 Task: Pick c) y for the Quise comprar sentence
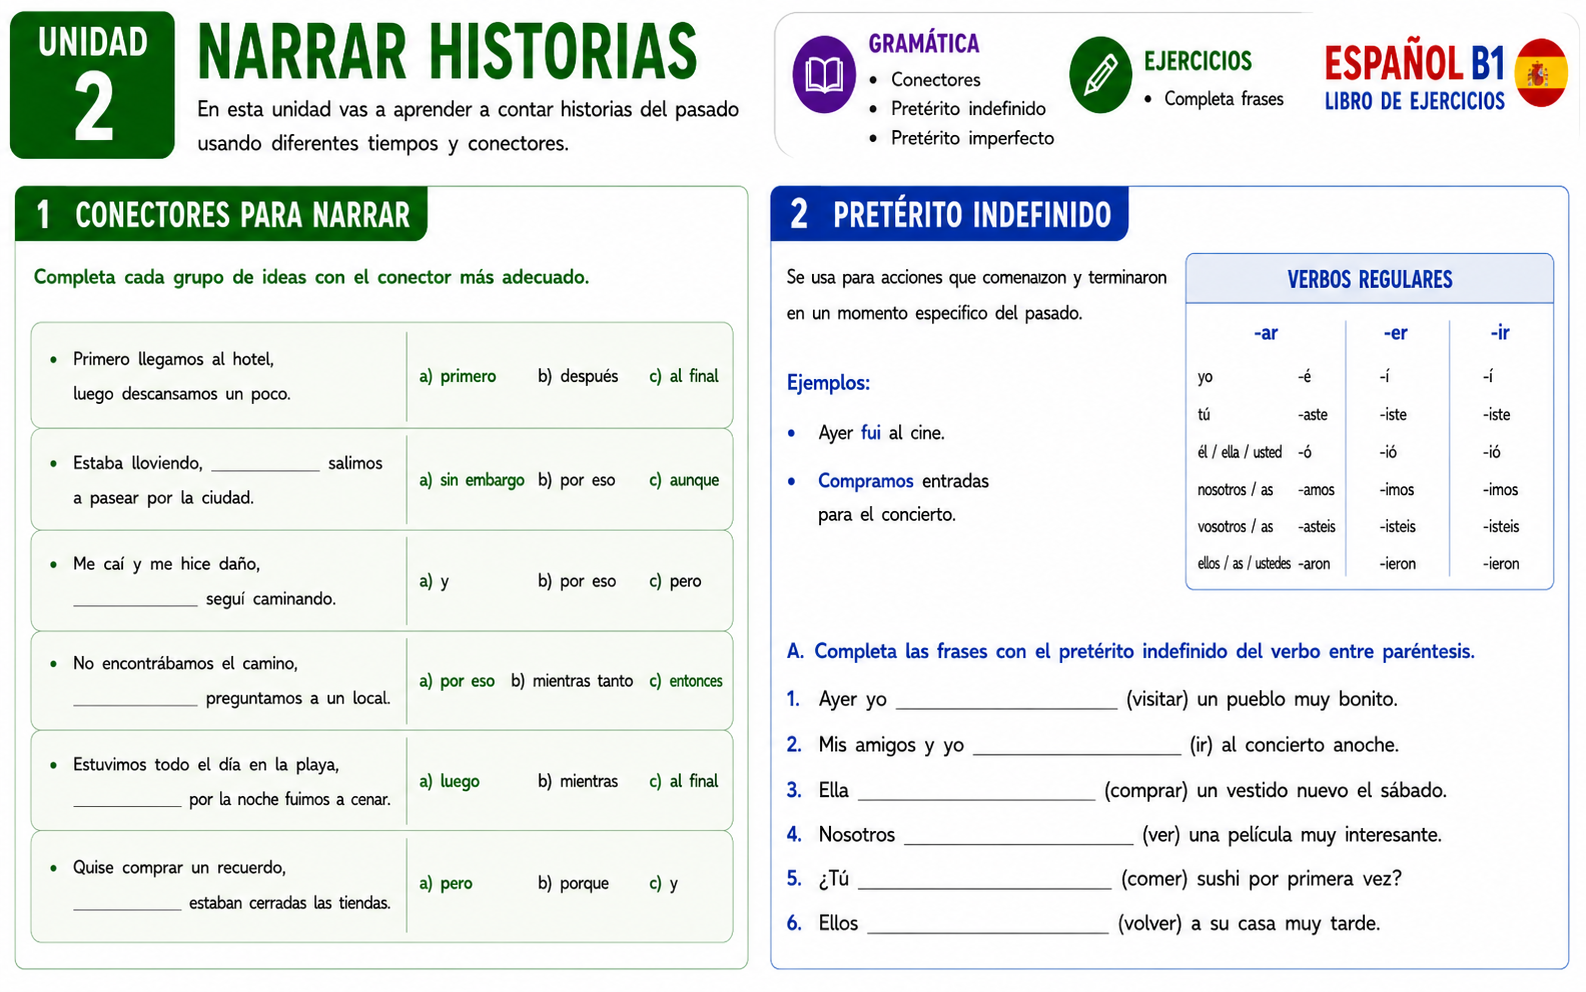[x=663, y=883]
